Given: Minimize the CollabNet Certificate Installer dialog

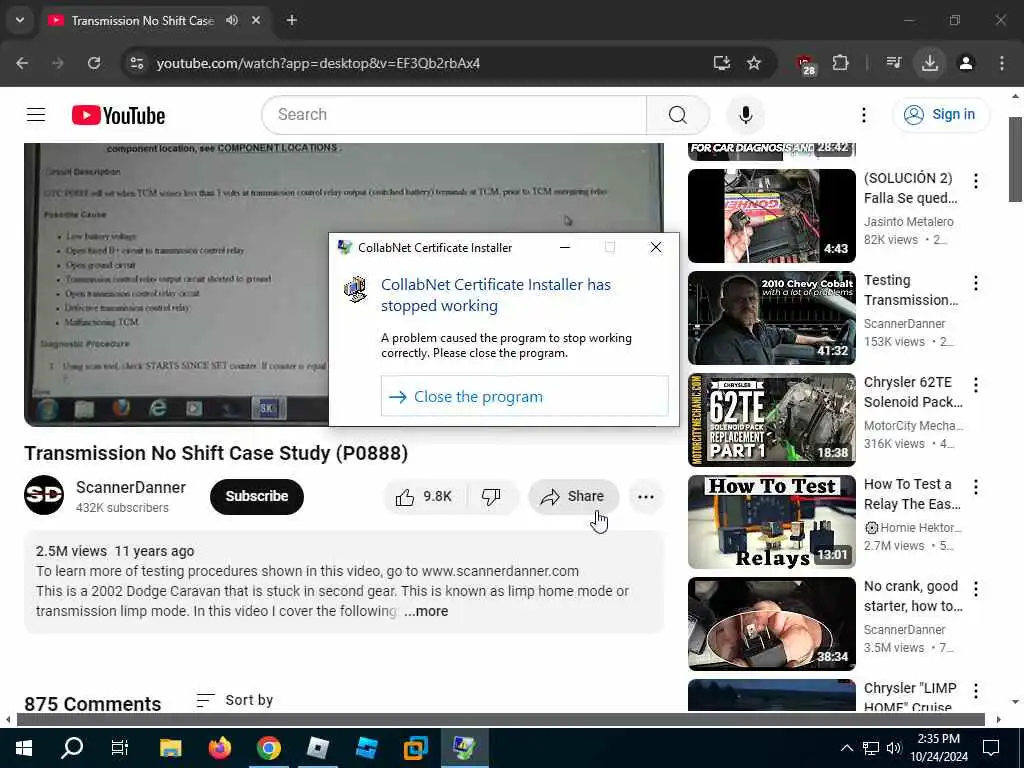Looking at the screenshot, I should [x=565, y=248].
